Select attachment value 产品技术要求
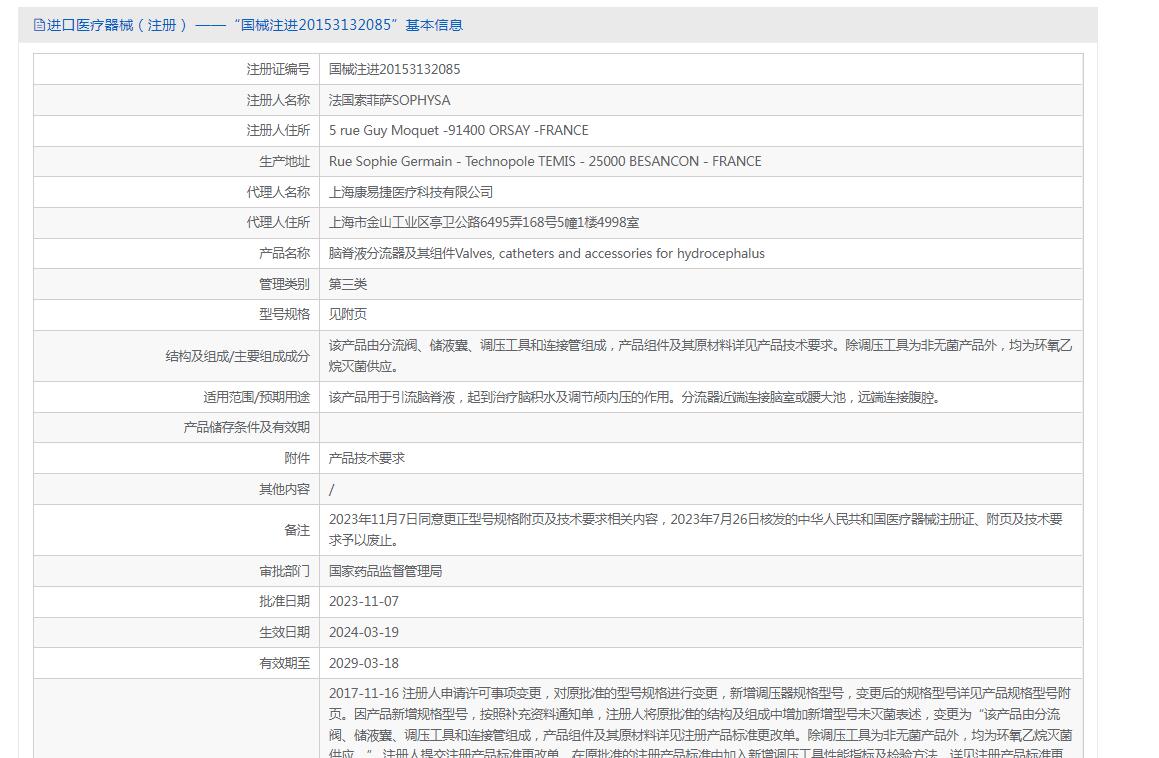Viewport: 1159px width, 758px height. tap(367, 458)
